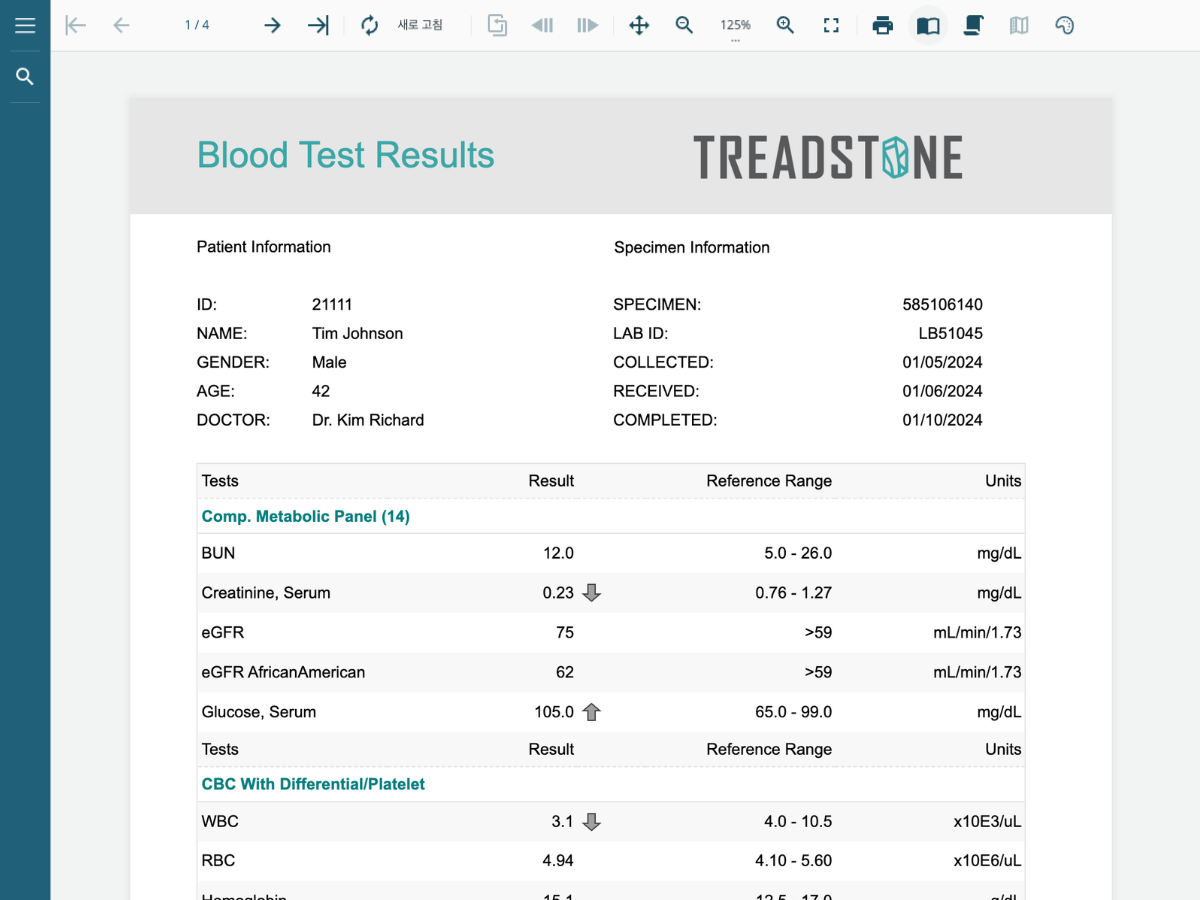Viewport: 1200px width, 900px height.
Task: Toggle the folded map view icon
Action: [x=1019, y=26]
